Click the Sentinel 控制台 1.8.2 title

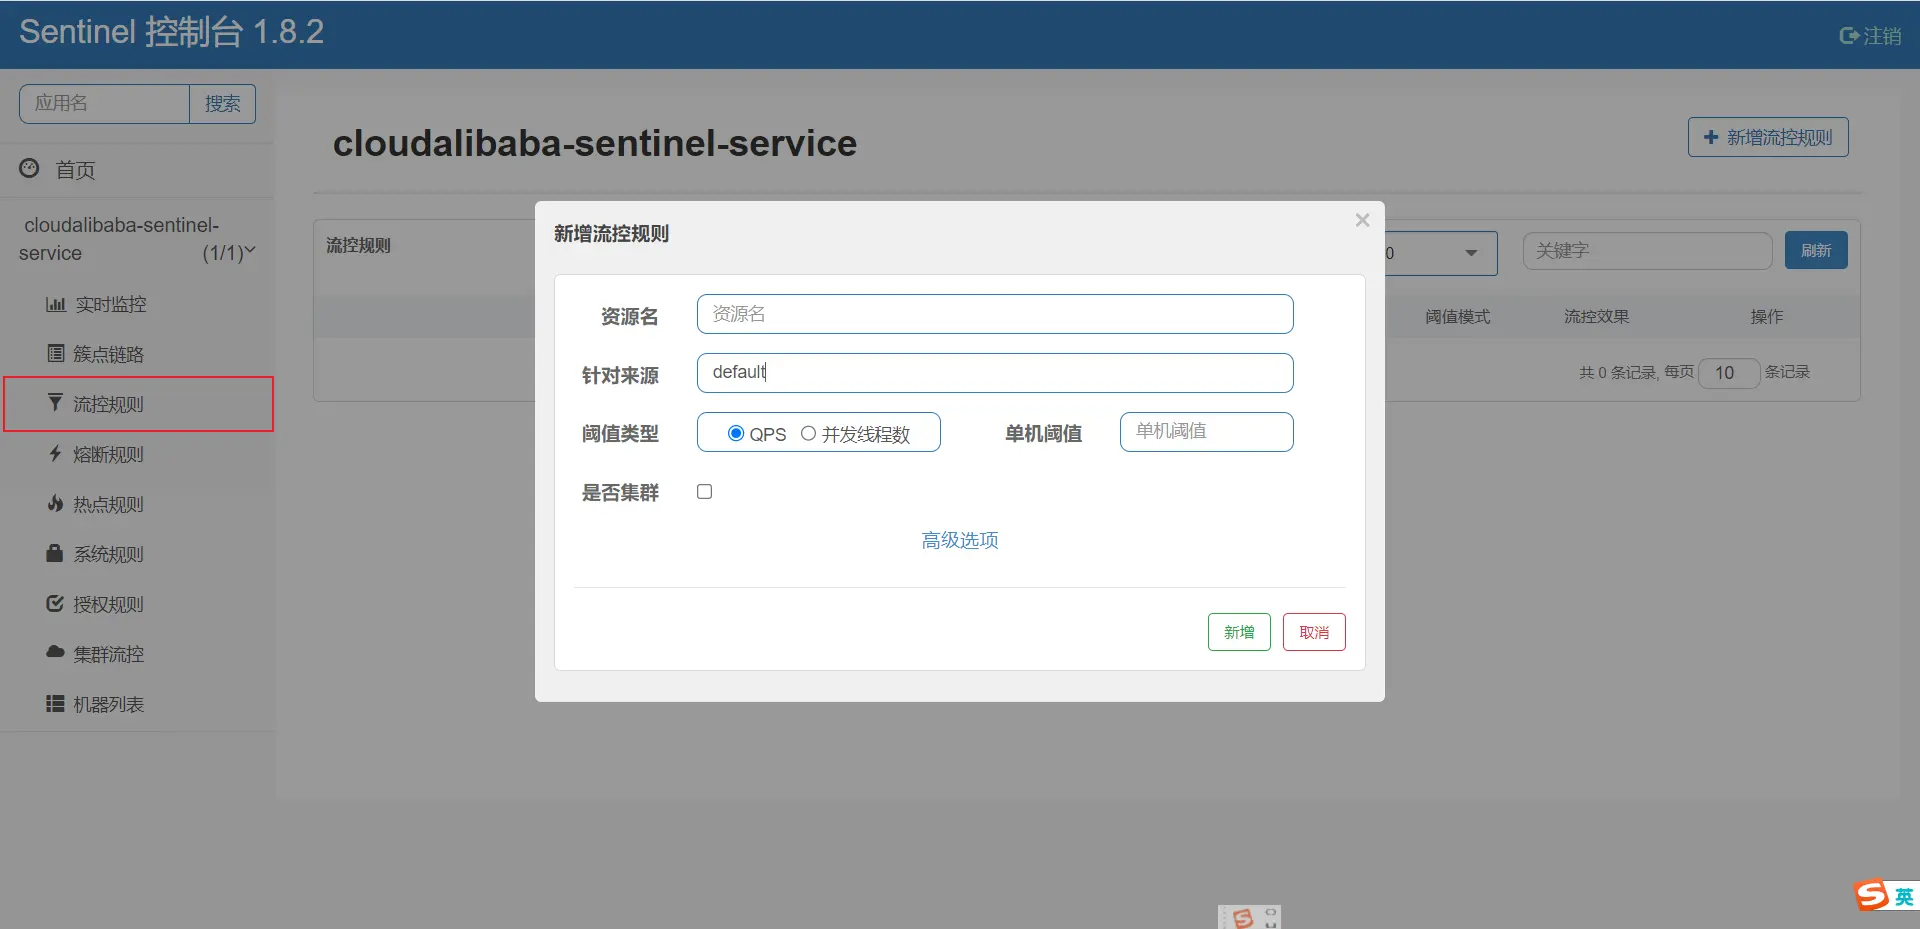[172, 32]
